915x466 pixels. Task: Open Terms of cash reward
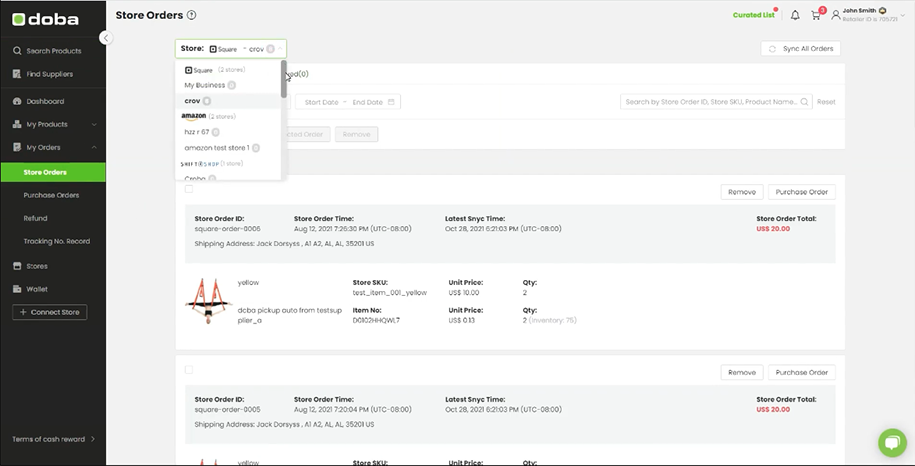pos(53,439)
